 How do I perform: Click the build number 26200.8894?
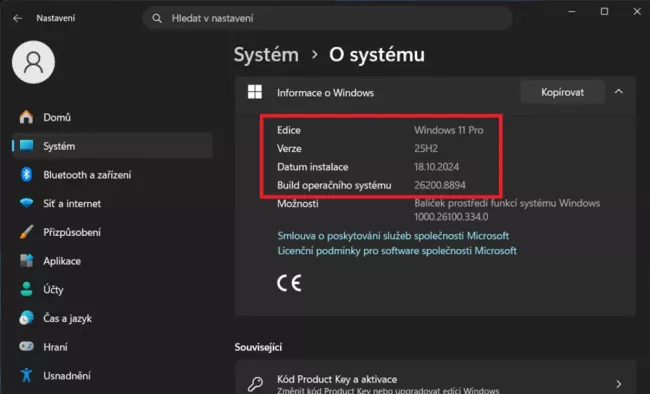pos(440,185)
